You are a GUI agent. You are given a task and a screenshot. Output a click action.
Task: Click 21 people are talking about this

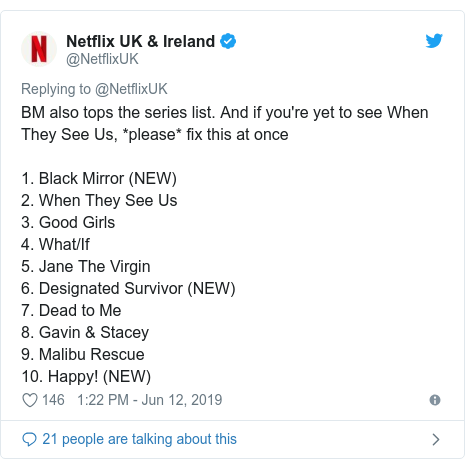pyautogui.click(x=139, y=439)
